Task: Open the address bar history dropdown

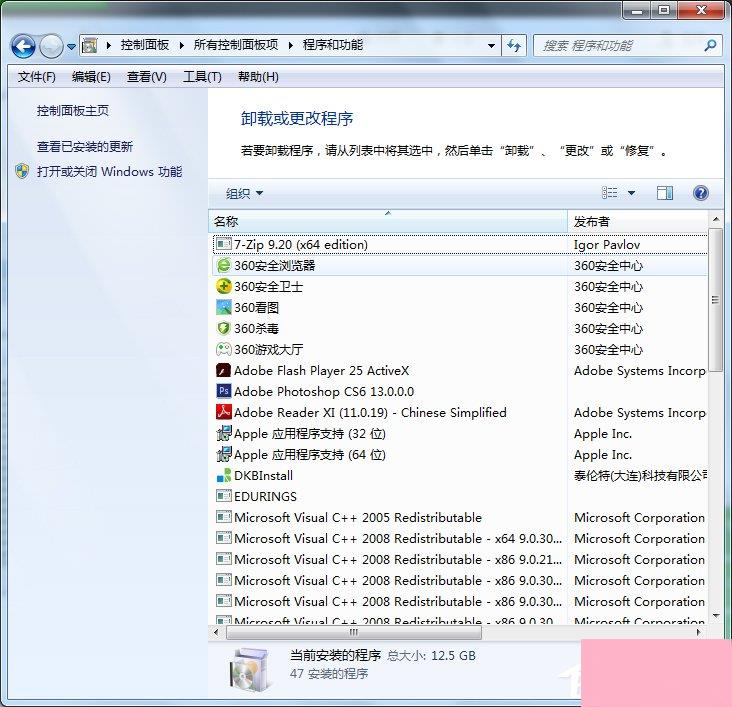Action: [x=491, y=46]
